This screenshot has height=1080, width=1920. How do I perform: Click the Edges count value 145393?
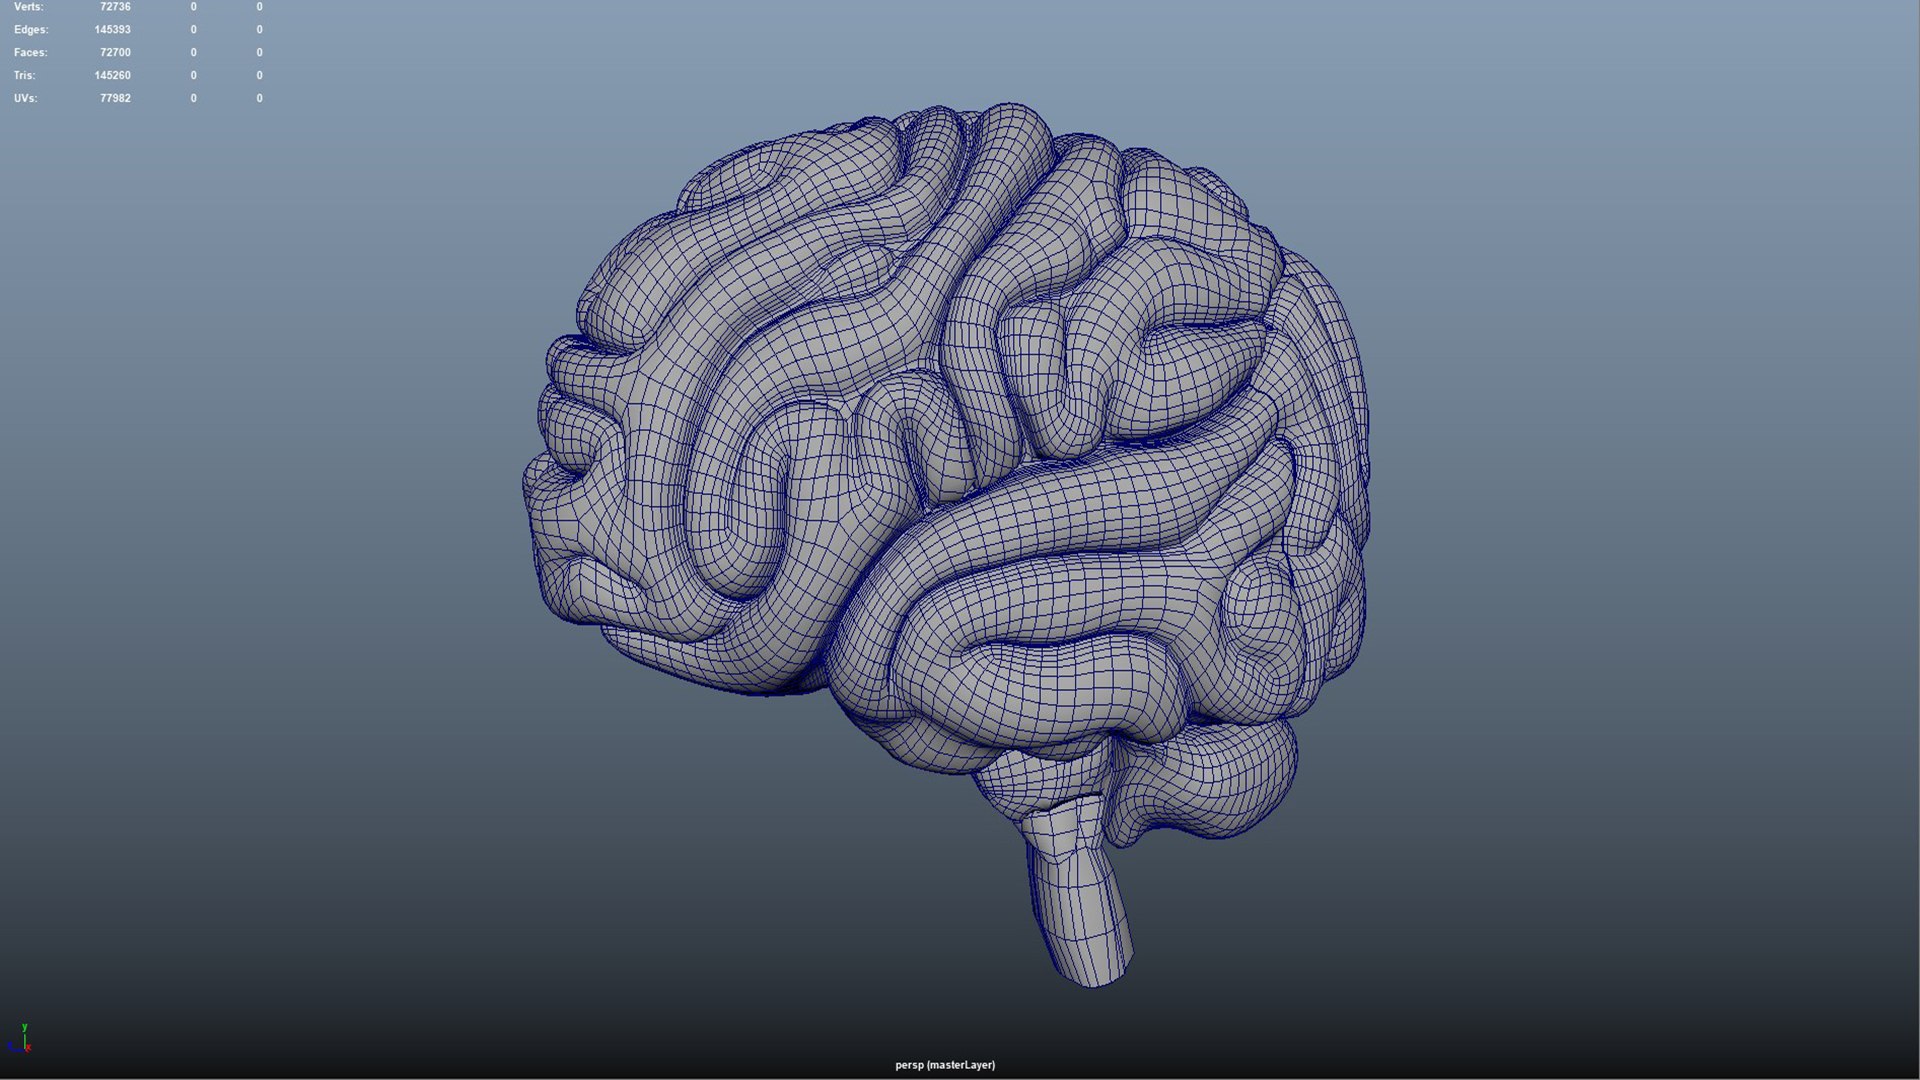112,30
